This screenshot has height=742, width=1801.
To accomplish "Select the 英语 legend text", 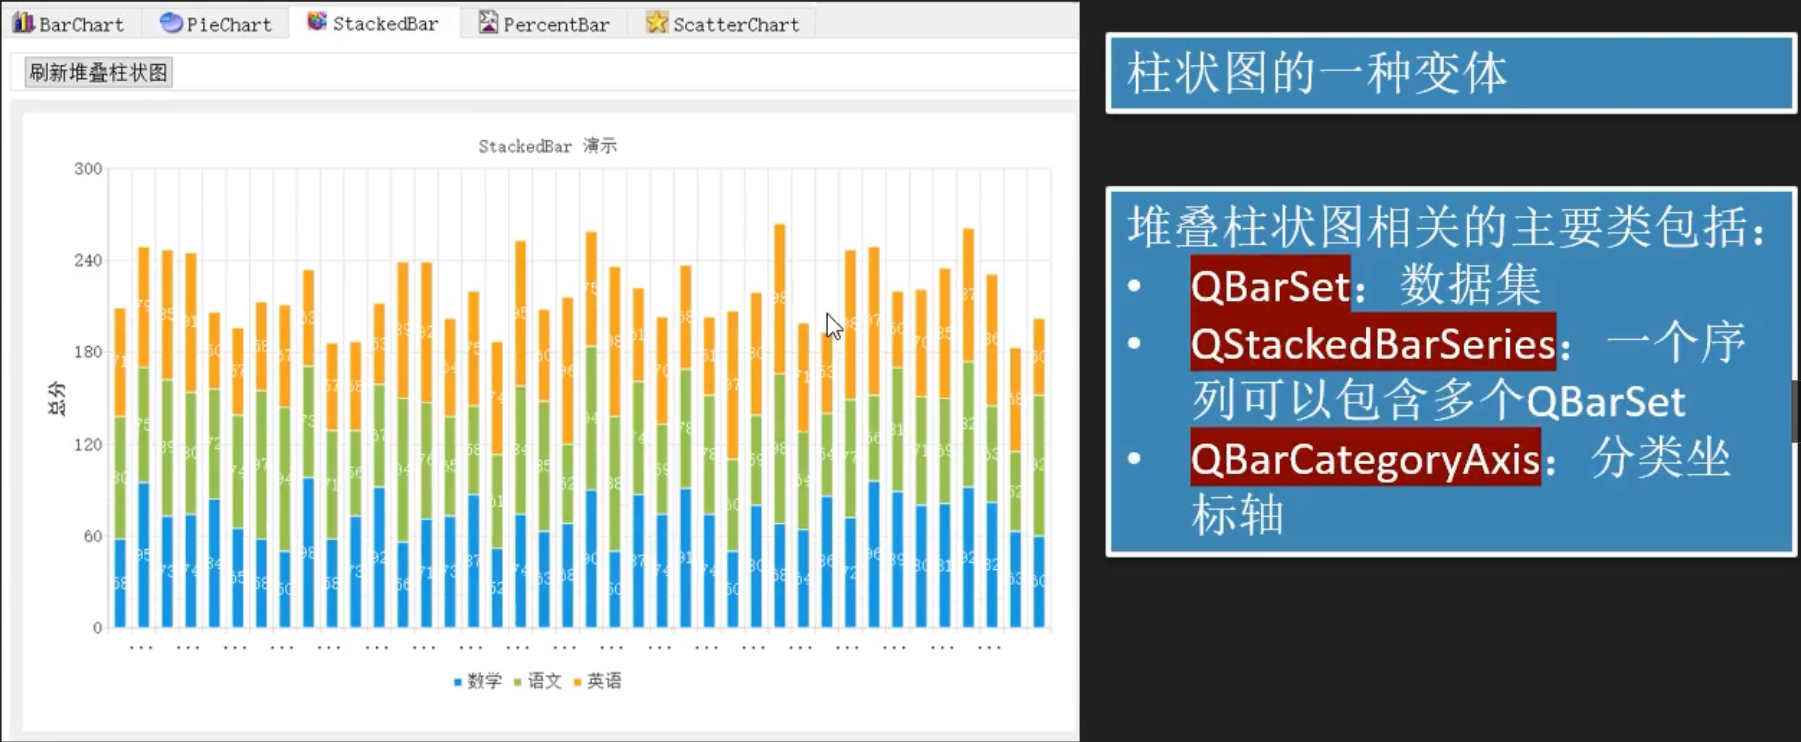I will 604,681.
